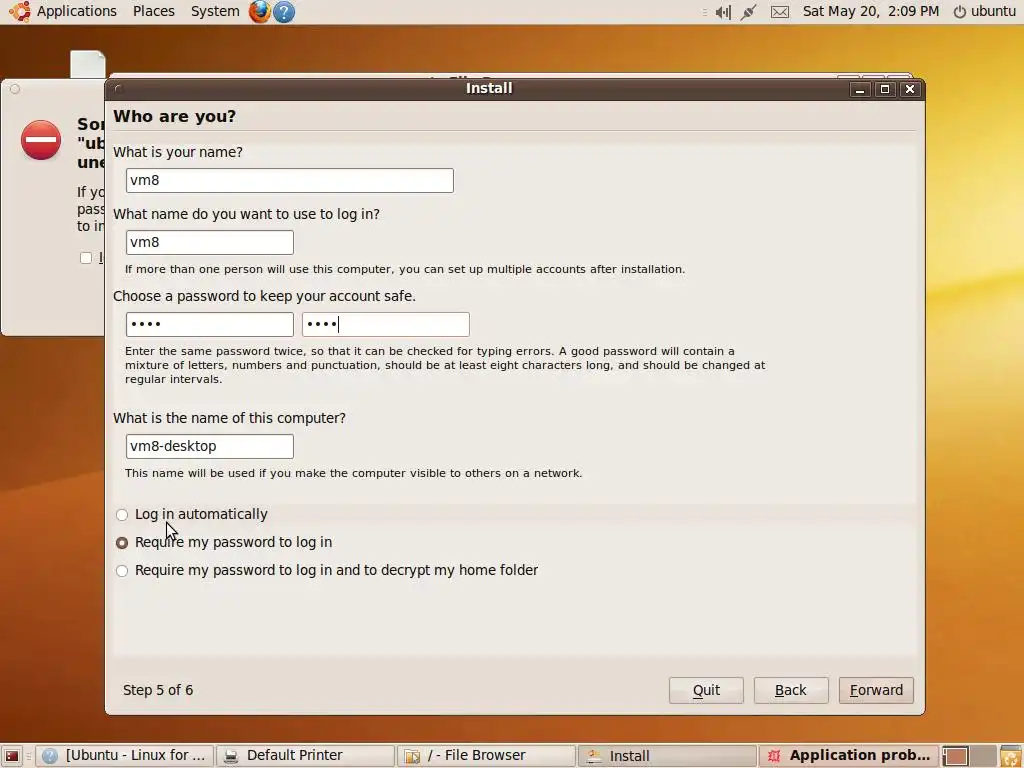Viewport: 1024px width, 768px height.
Task: Maximize the Install window
Action: pos(885,89)
